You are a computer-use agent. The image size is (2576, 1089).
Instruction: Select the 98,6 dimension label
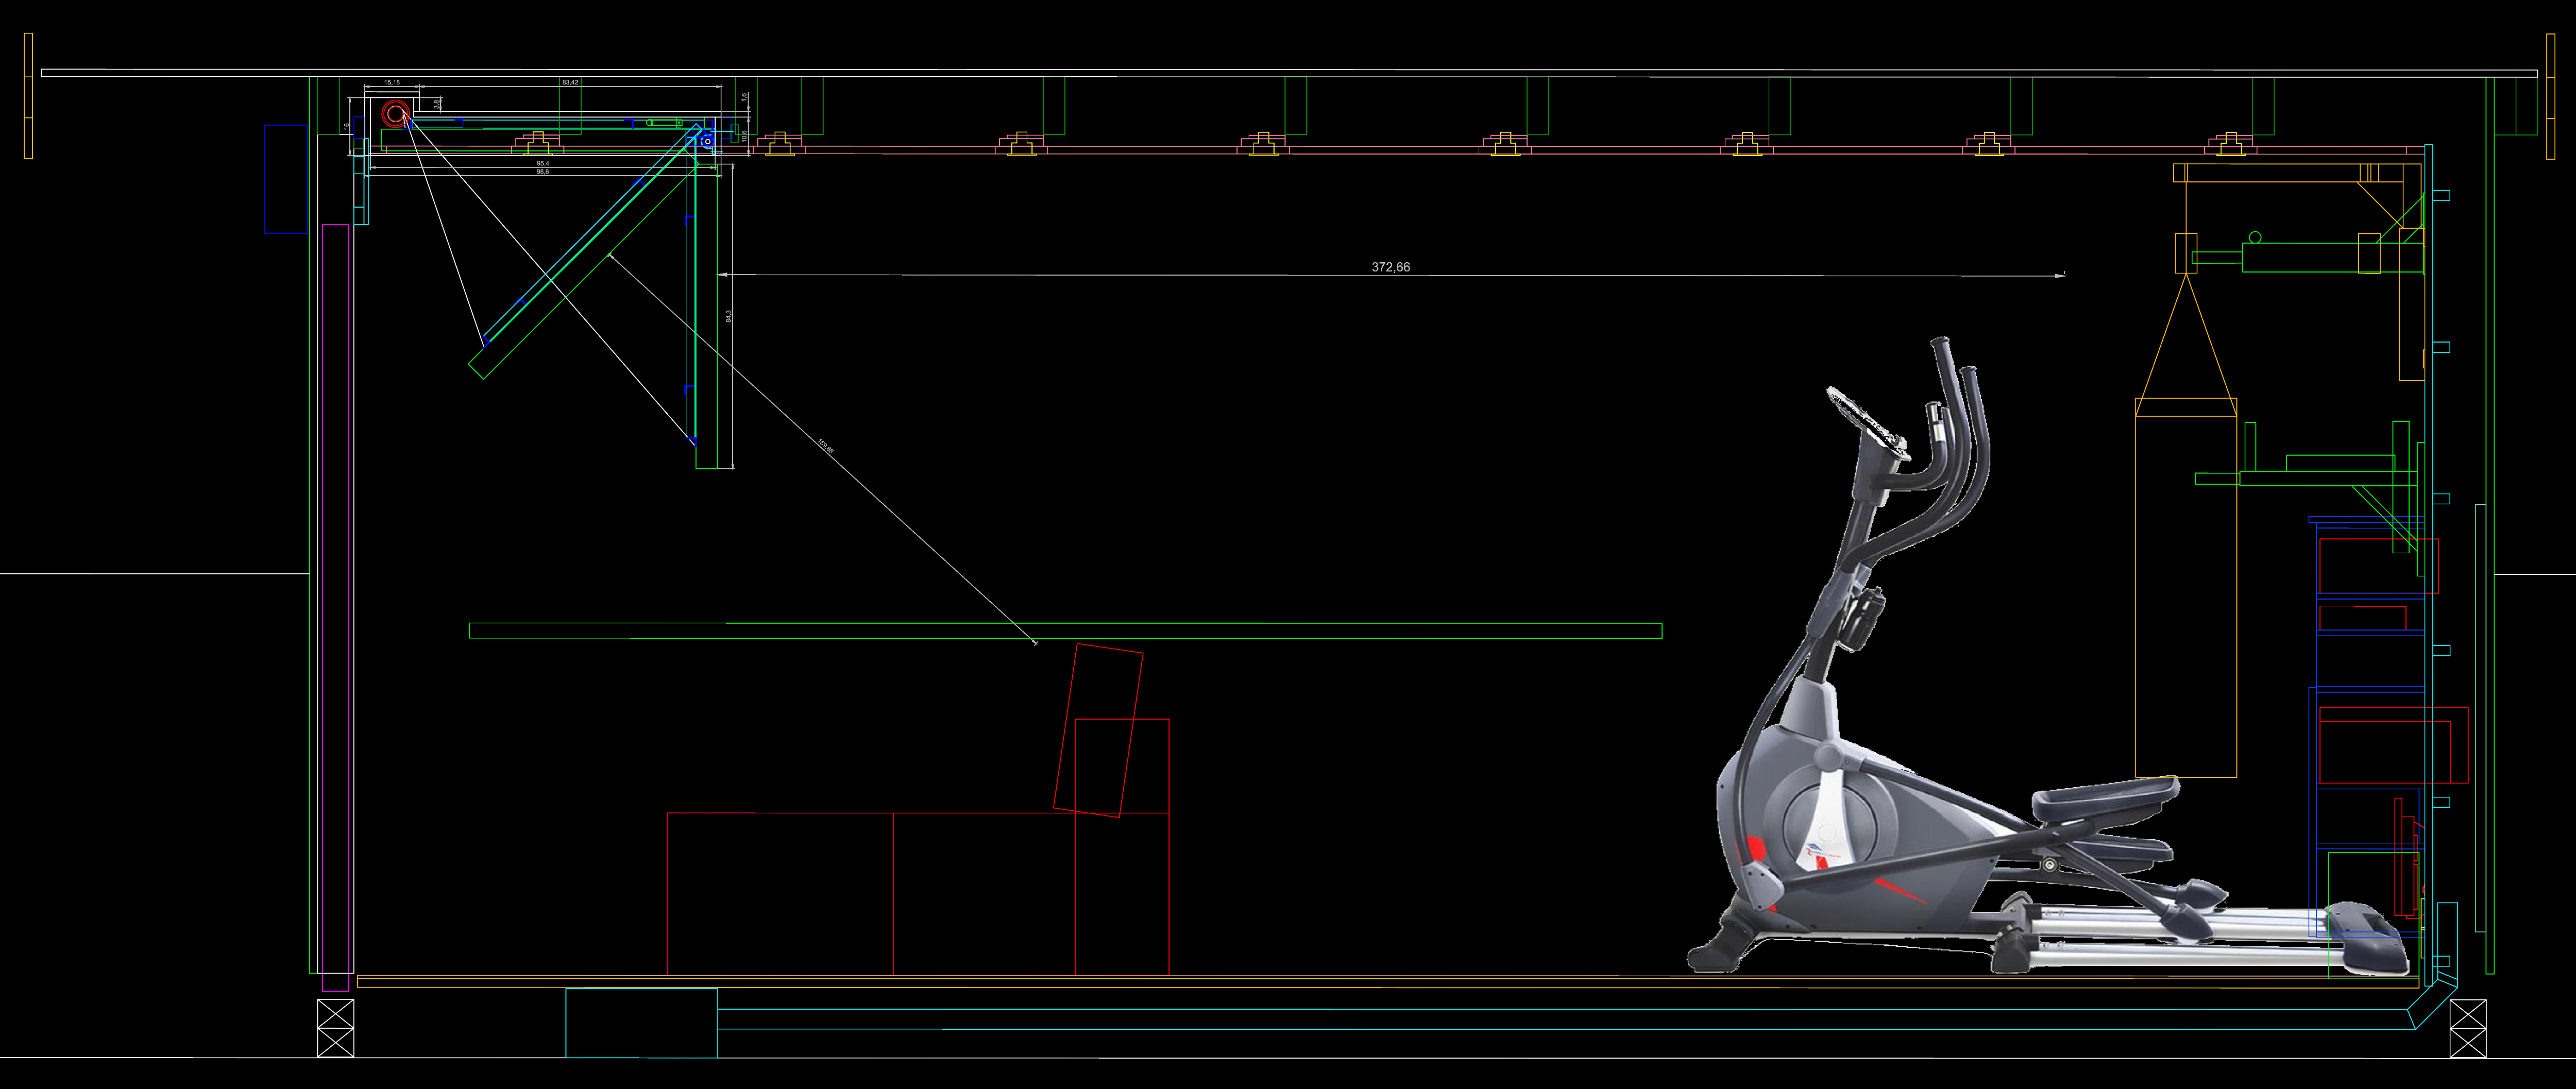(542, 172)
